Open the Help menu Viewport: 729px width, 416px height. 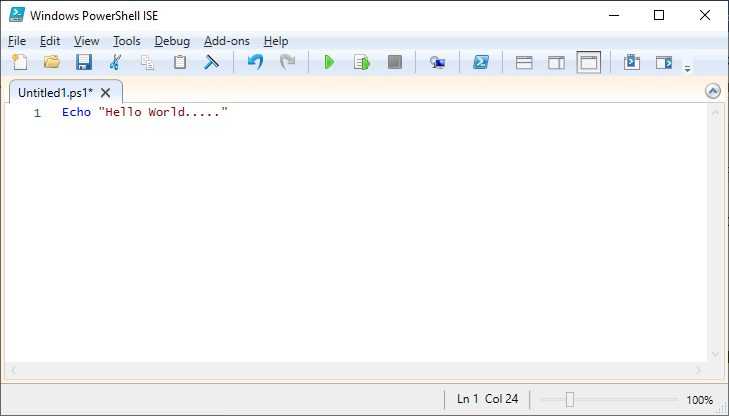[x=276, y=41]
